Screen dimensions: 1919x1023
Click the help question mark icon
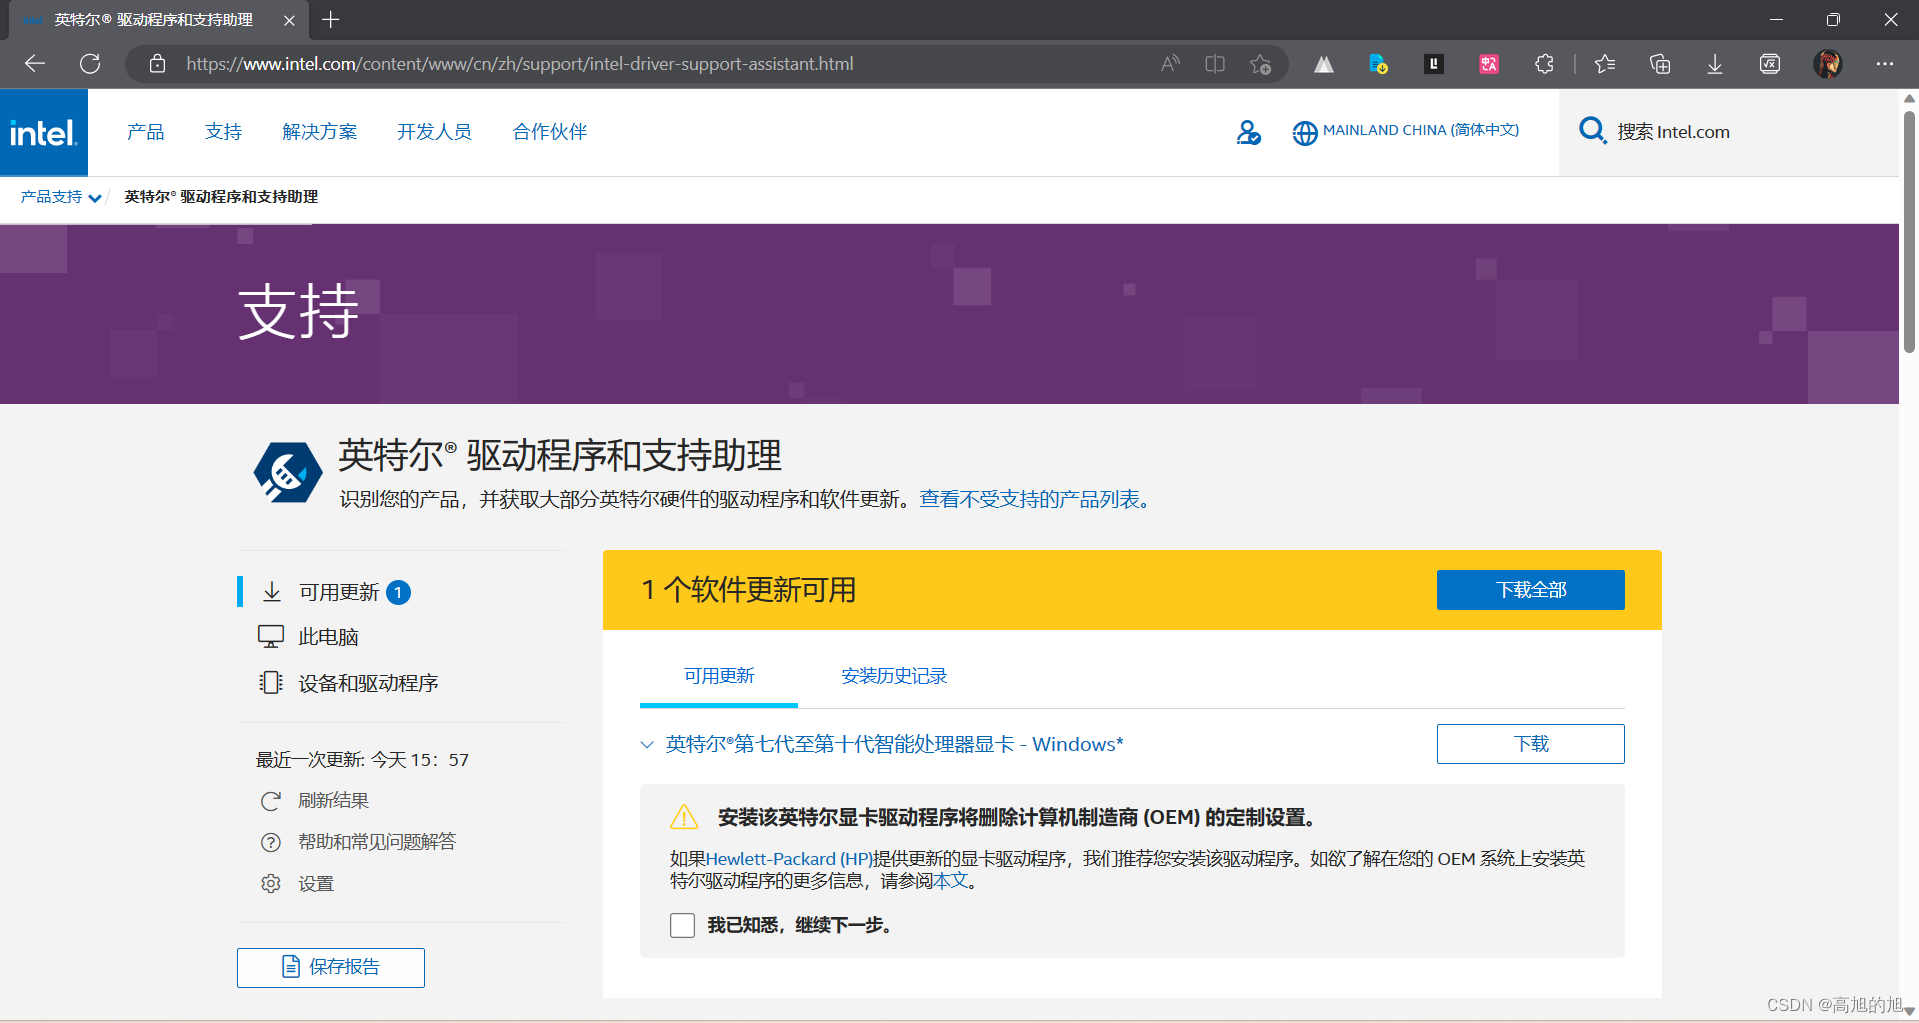(271, 842)
